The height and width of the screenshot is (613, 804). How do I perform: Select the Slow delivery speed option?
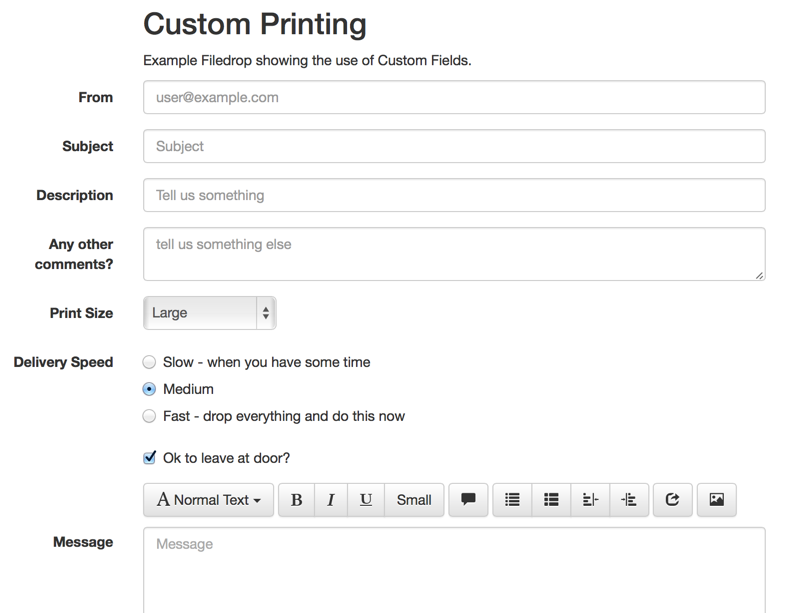[149, 362]
